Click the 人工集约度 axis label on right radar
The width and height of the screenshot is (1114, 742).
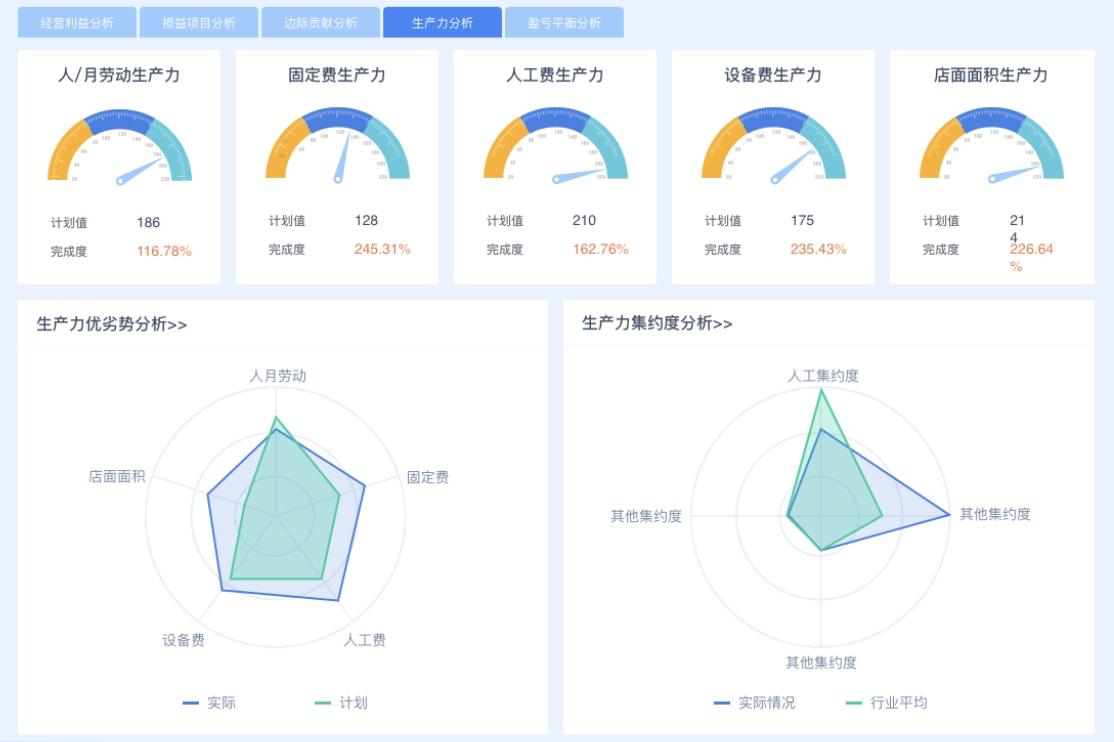point(823,375)
